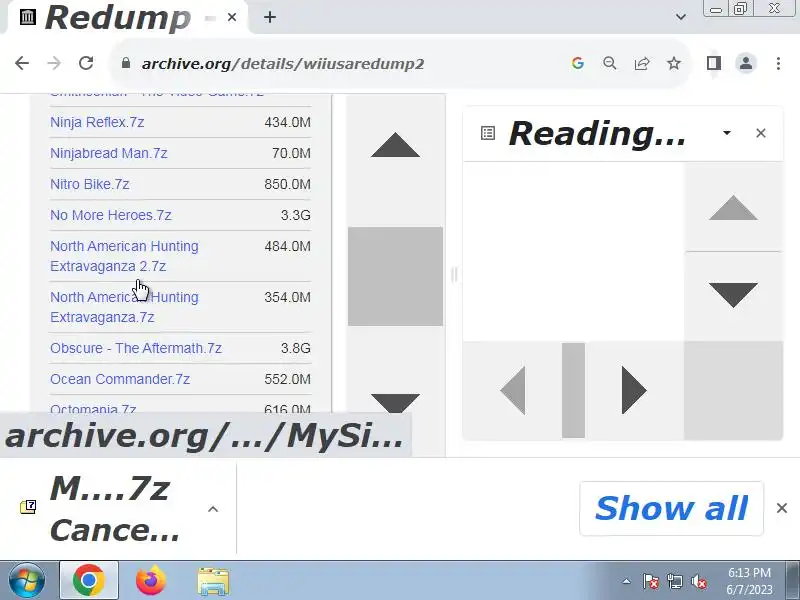This screenshot has height=600, width=800.
Task: Go back to the previous page
Action: point(22,63)
